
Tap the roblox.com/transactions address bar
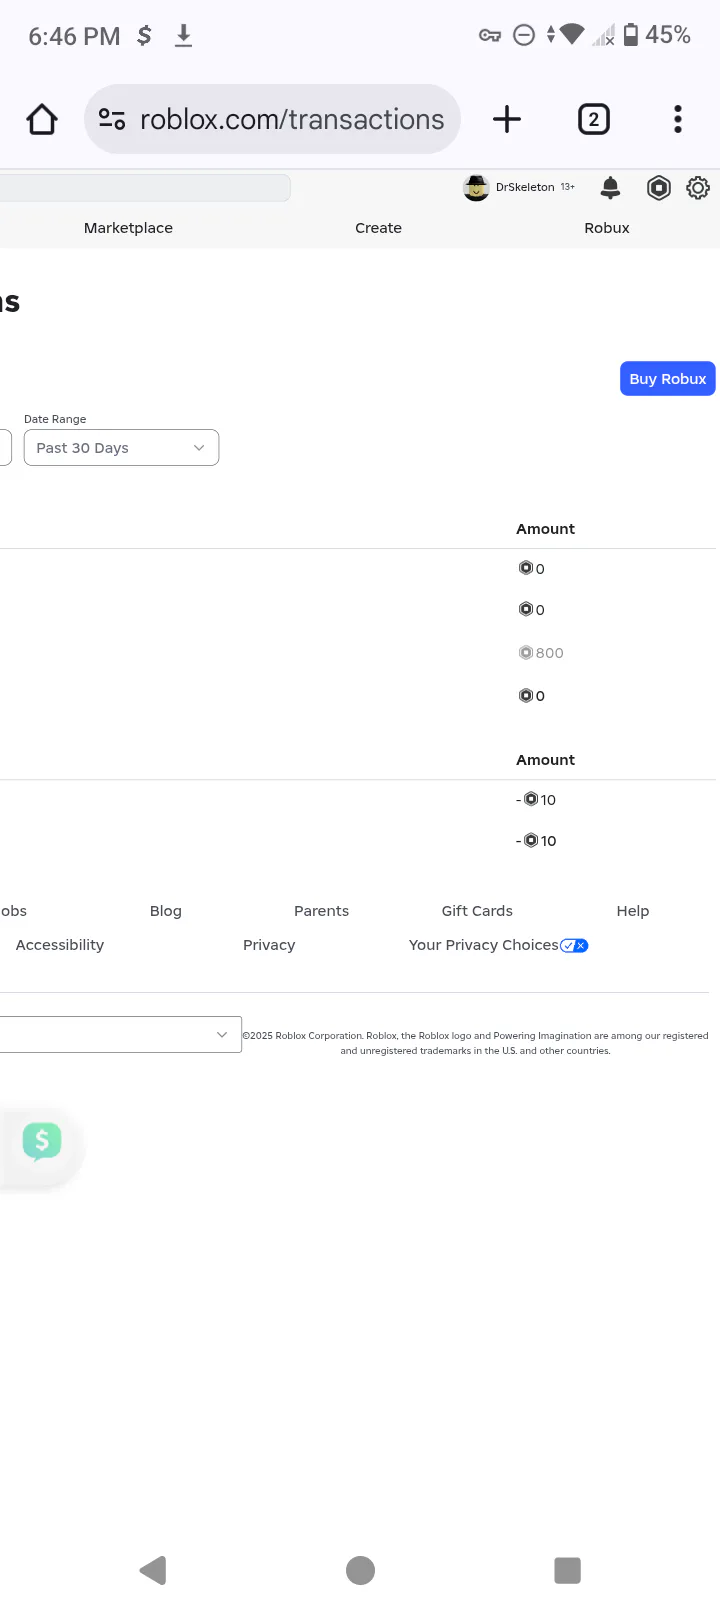(272, 120)
